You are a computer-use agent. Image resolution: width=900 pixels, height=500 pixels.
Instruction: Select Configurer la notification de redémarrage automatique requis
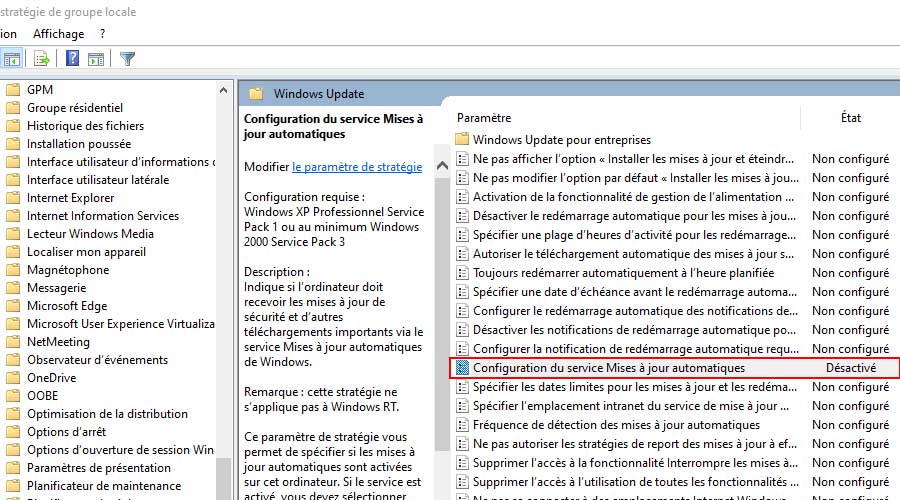[x=635, y=348]
